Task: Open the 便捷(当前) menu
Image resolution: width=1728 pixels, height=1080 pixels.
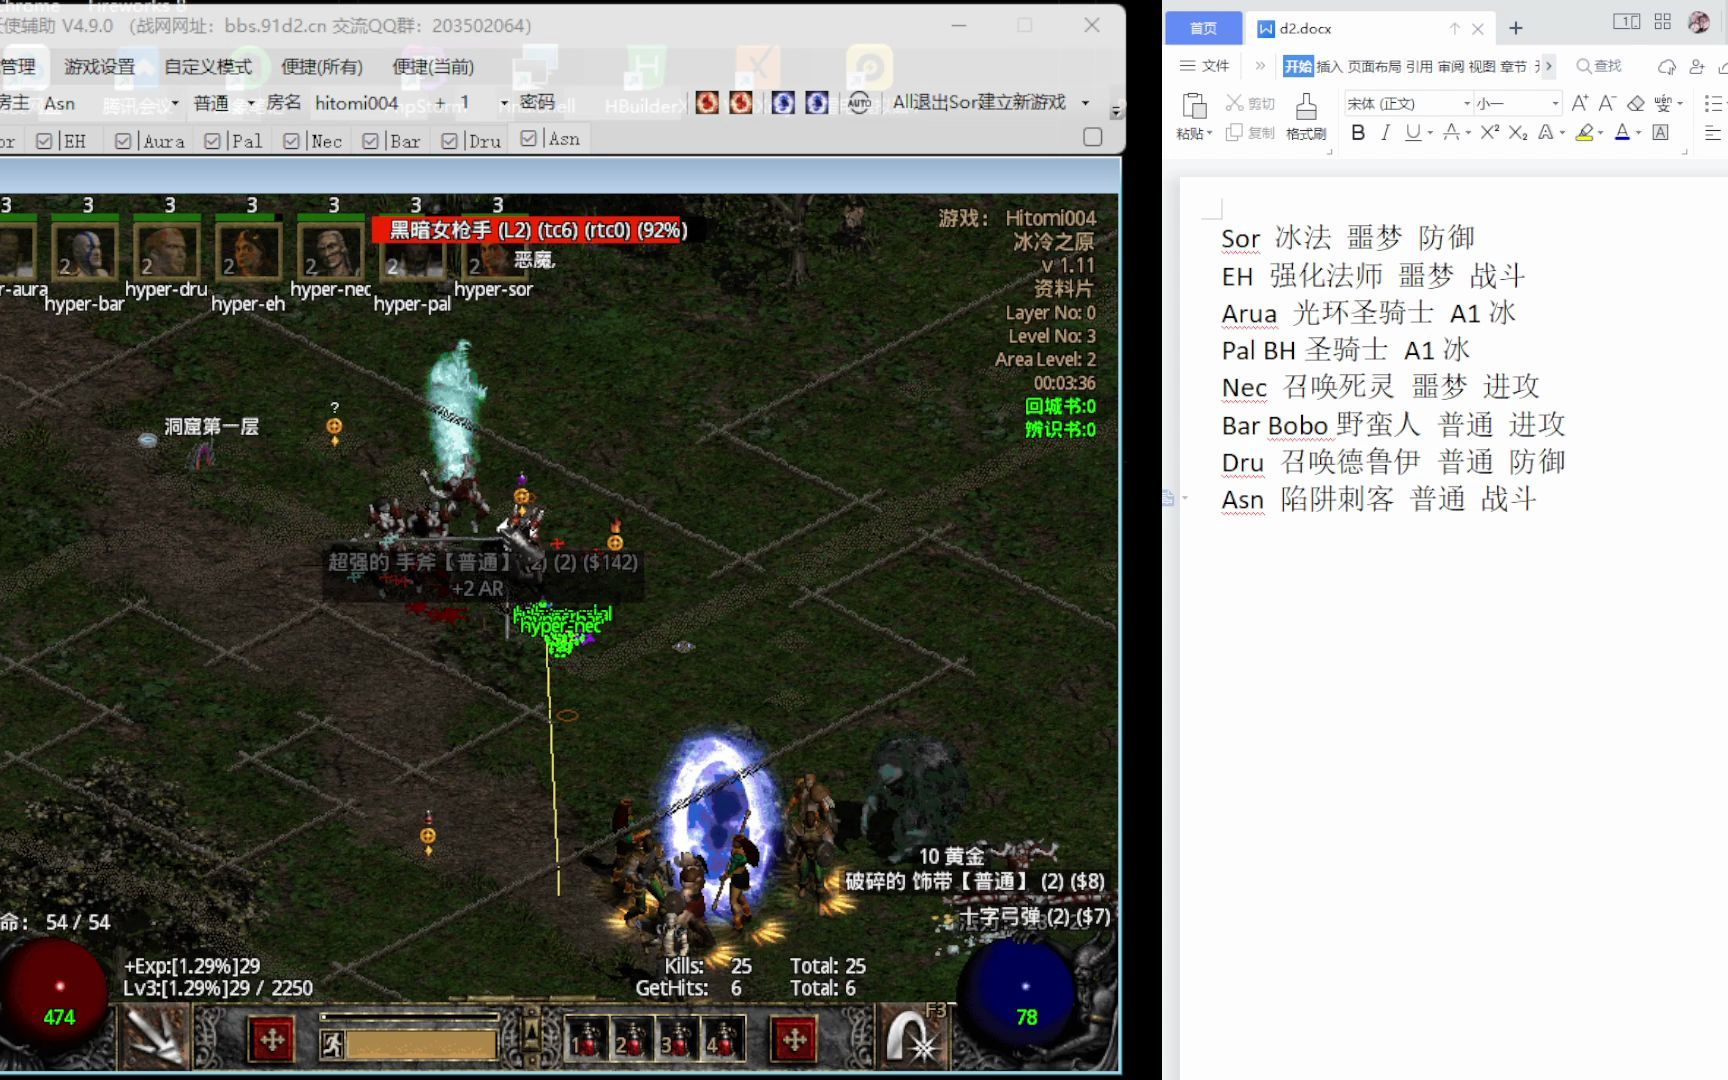Action: click(x=432, y=67)
